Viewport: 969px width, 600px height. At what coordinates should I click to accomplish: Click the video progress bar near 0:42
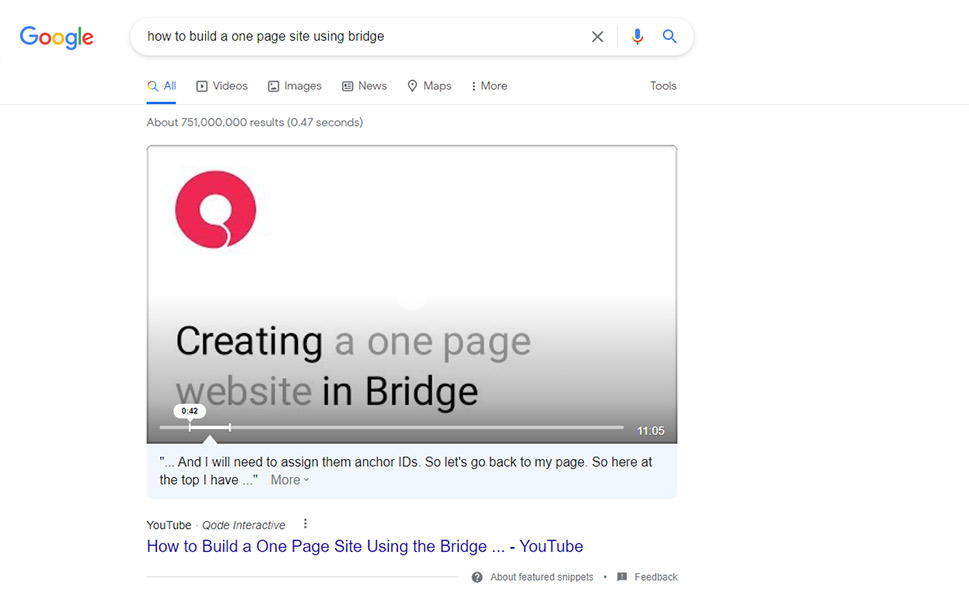click(x=190, y=427)
